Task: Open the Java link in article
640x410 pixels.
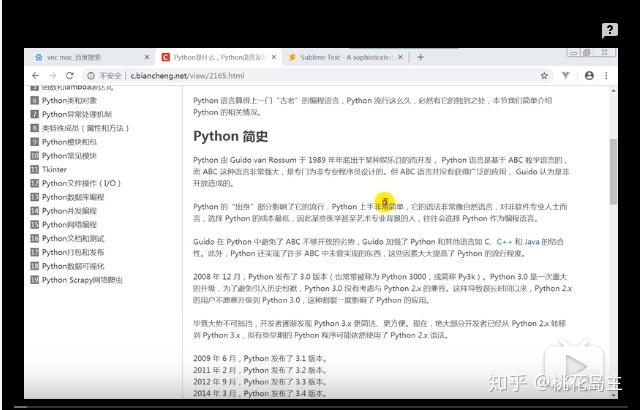Action: pyautogui.click(x=531, y=242)
